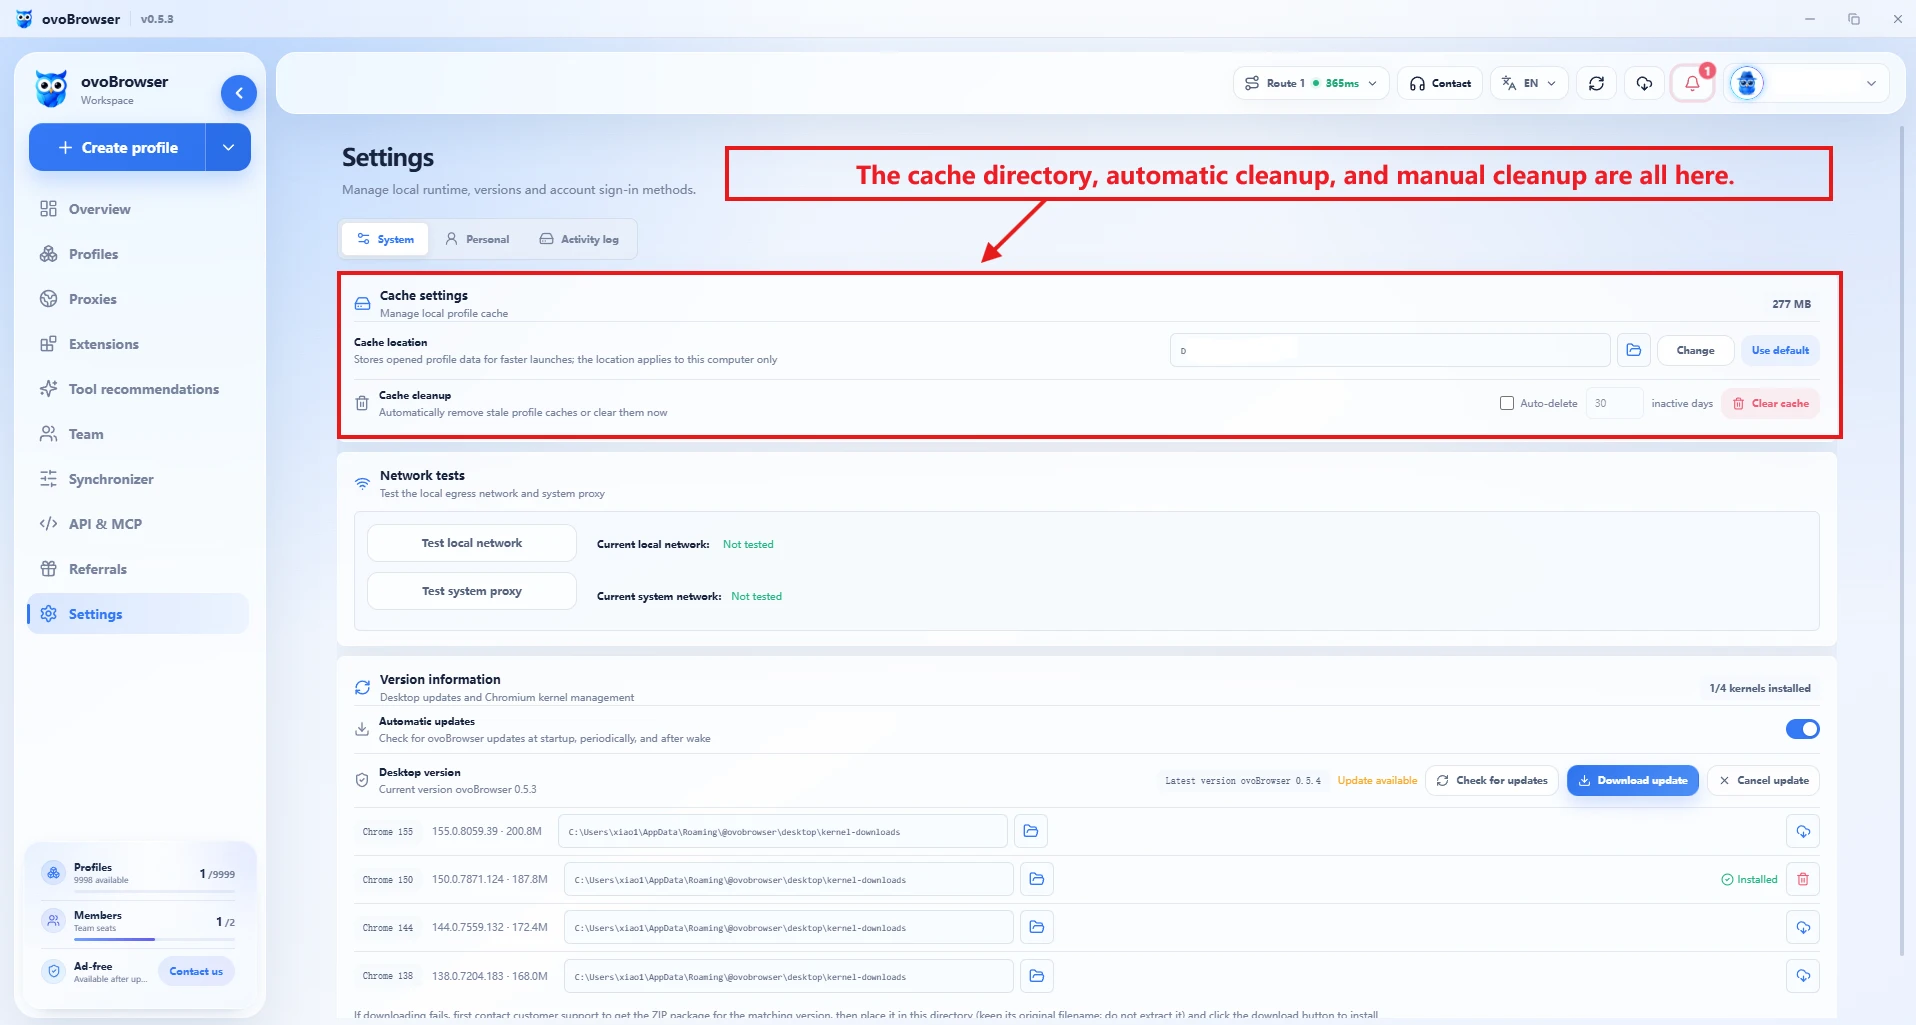Click Use default cache location
The height and width of the screenshot is (1025, 1916).
coord(1780,350)
